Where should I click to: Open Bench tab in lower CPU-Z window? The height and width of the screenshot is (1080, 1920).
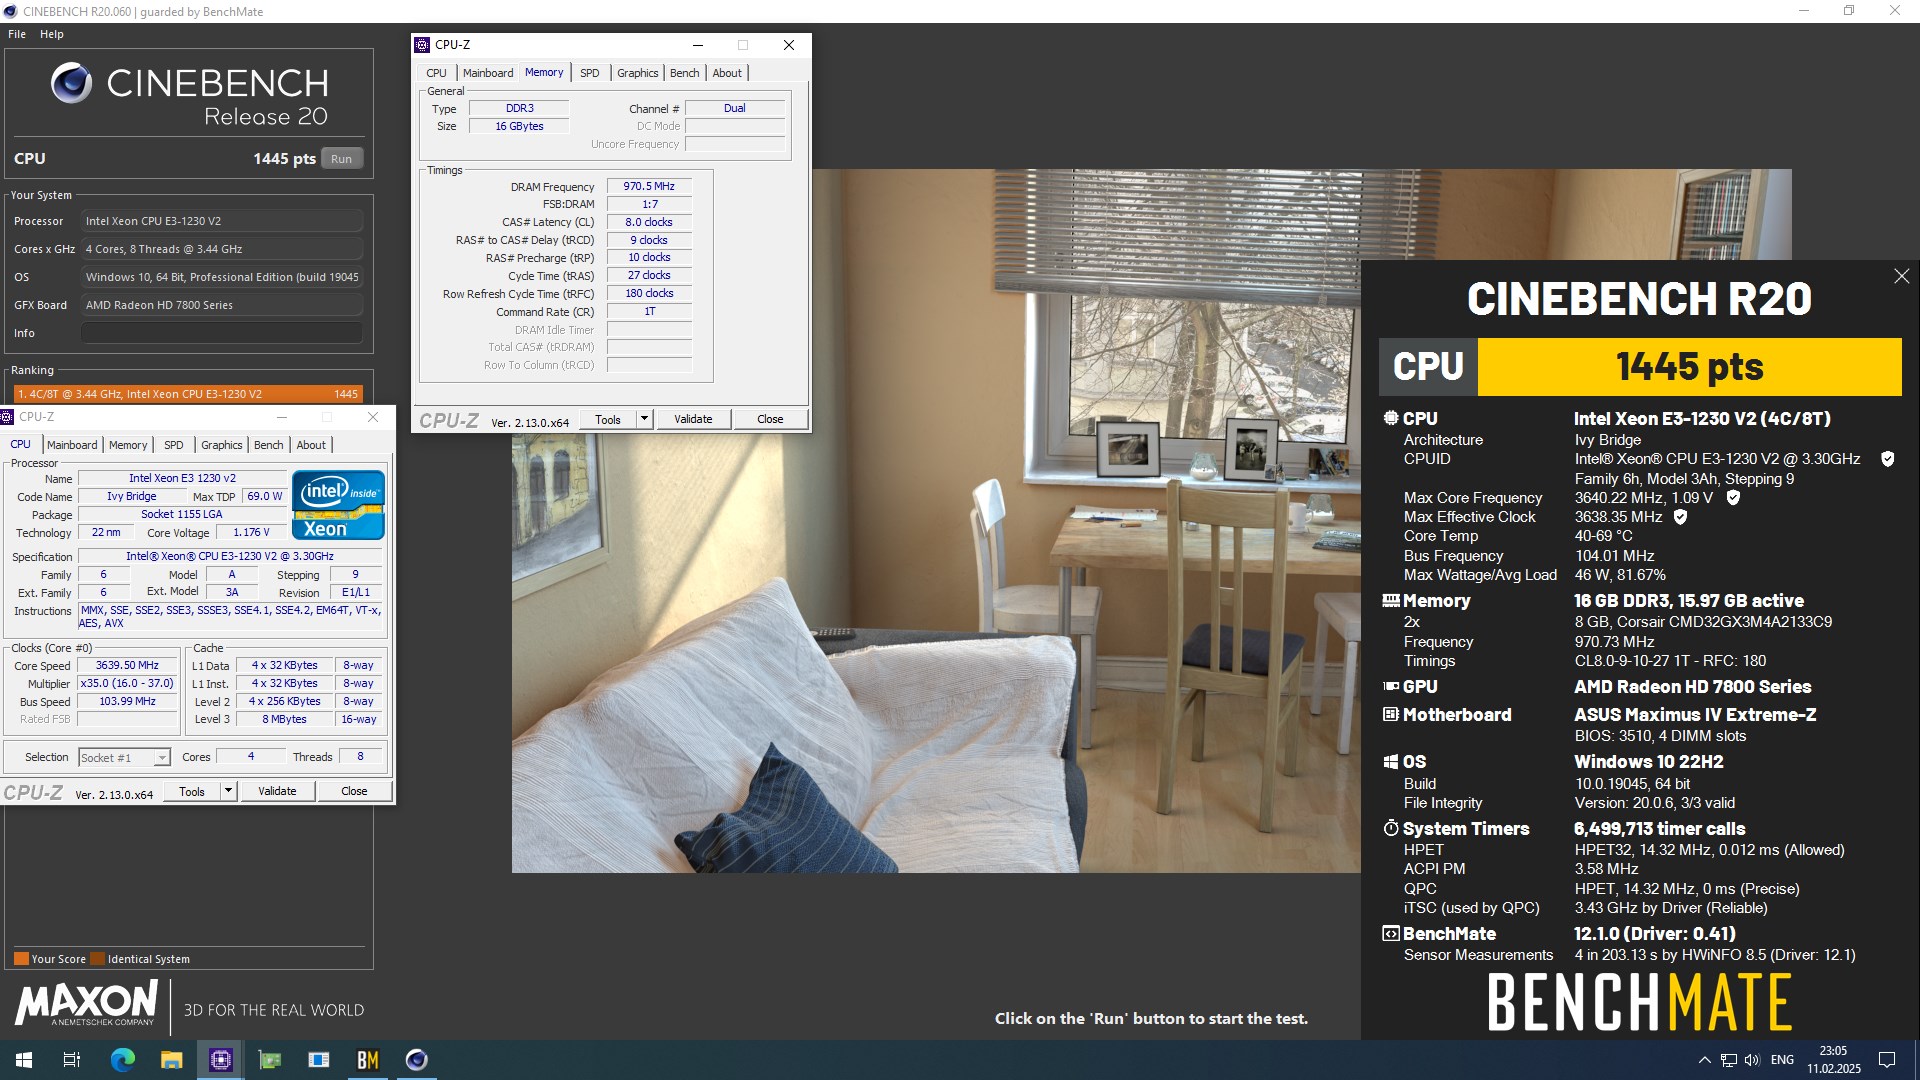(x=269, y=445)
